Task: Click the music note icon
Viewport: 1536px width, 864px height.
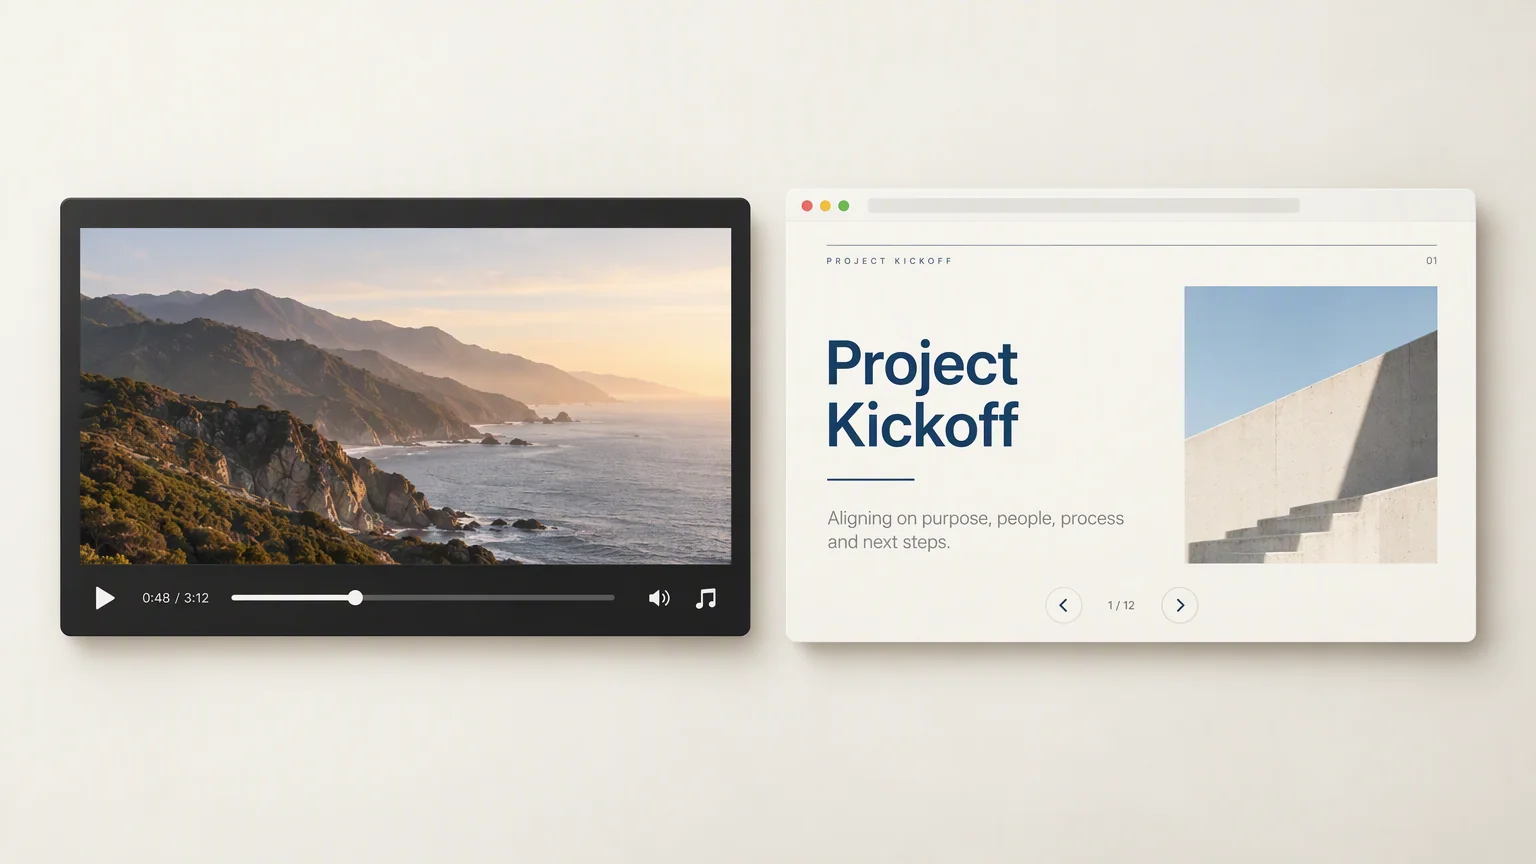Action: 706,598
